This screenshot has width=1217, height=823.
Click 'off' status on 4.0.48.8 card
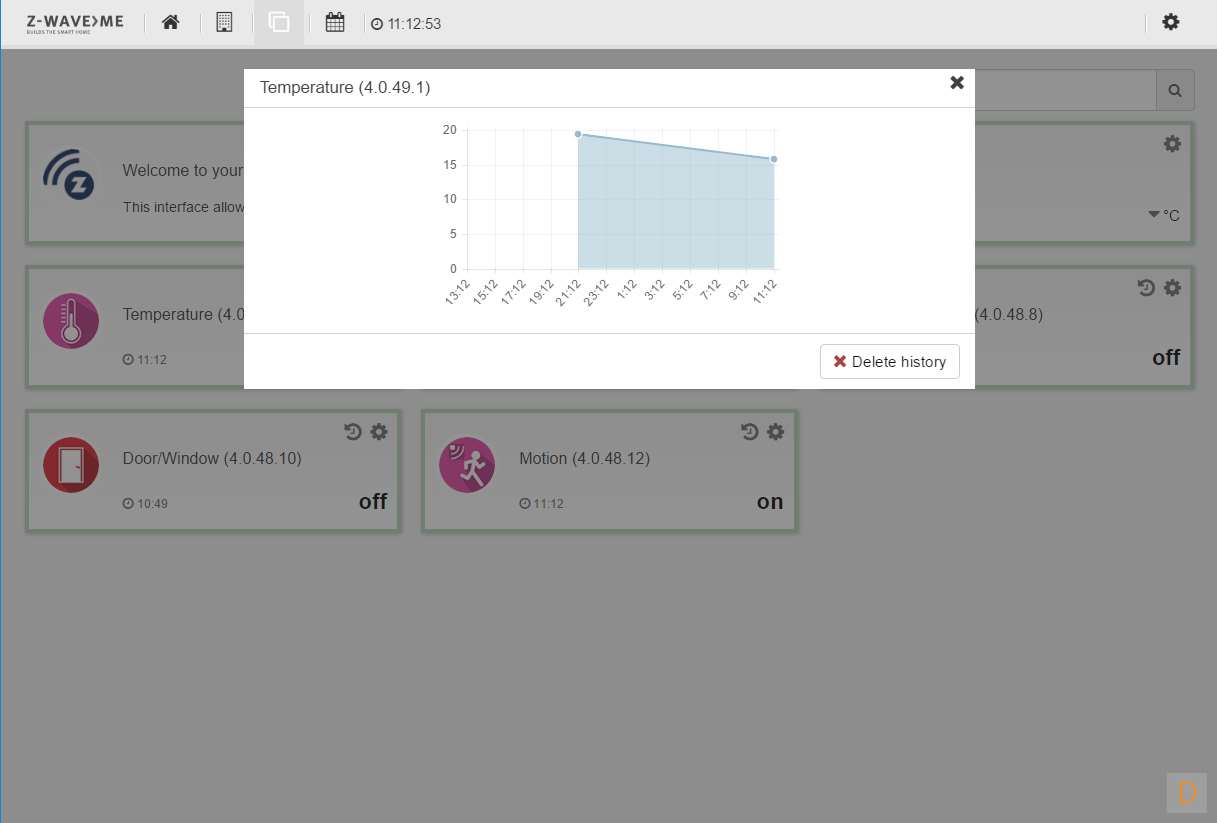pos(1166,358)
